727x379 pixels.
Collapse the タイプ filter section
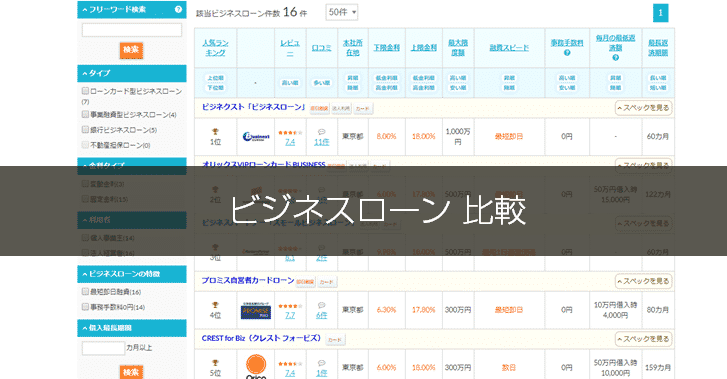[132, 73]
